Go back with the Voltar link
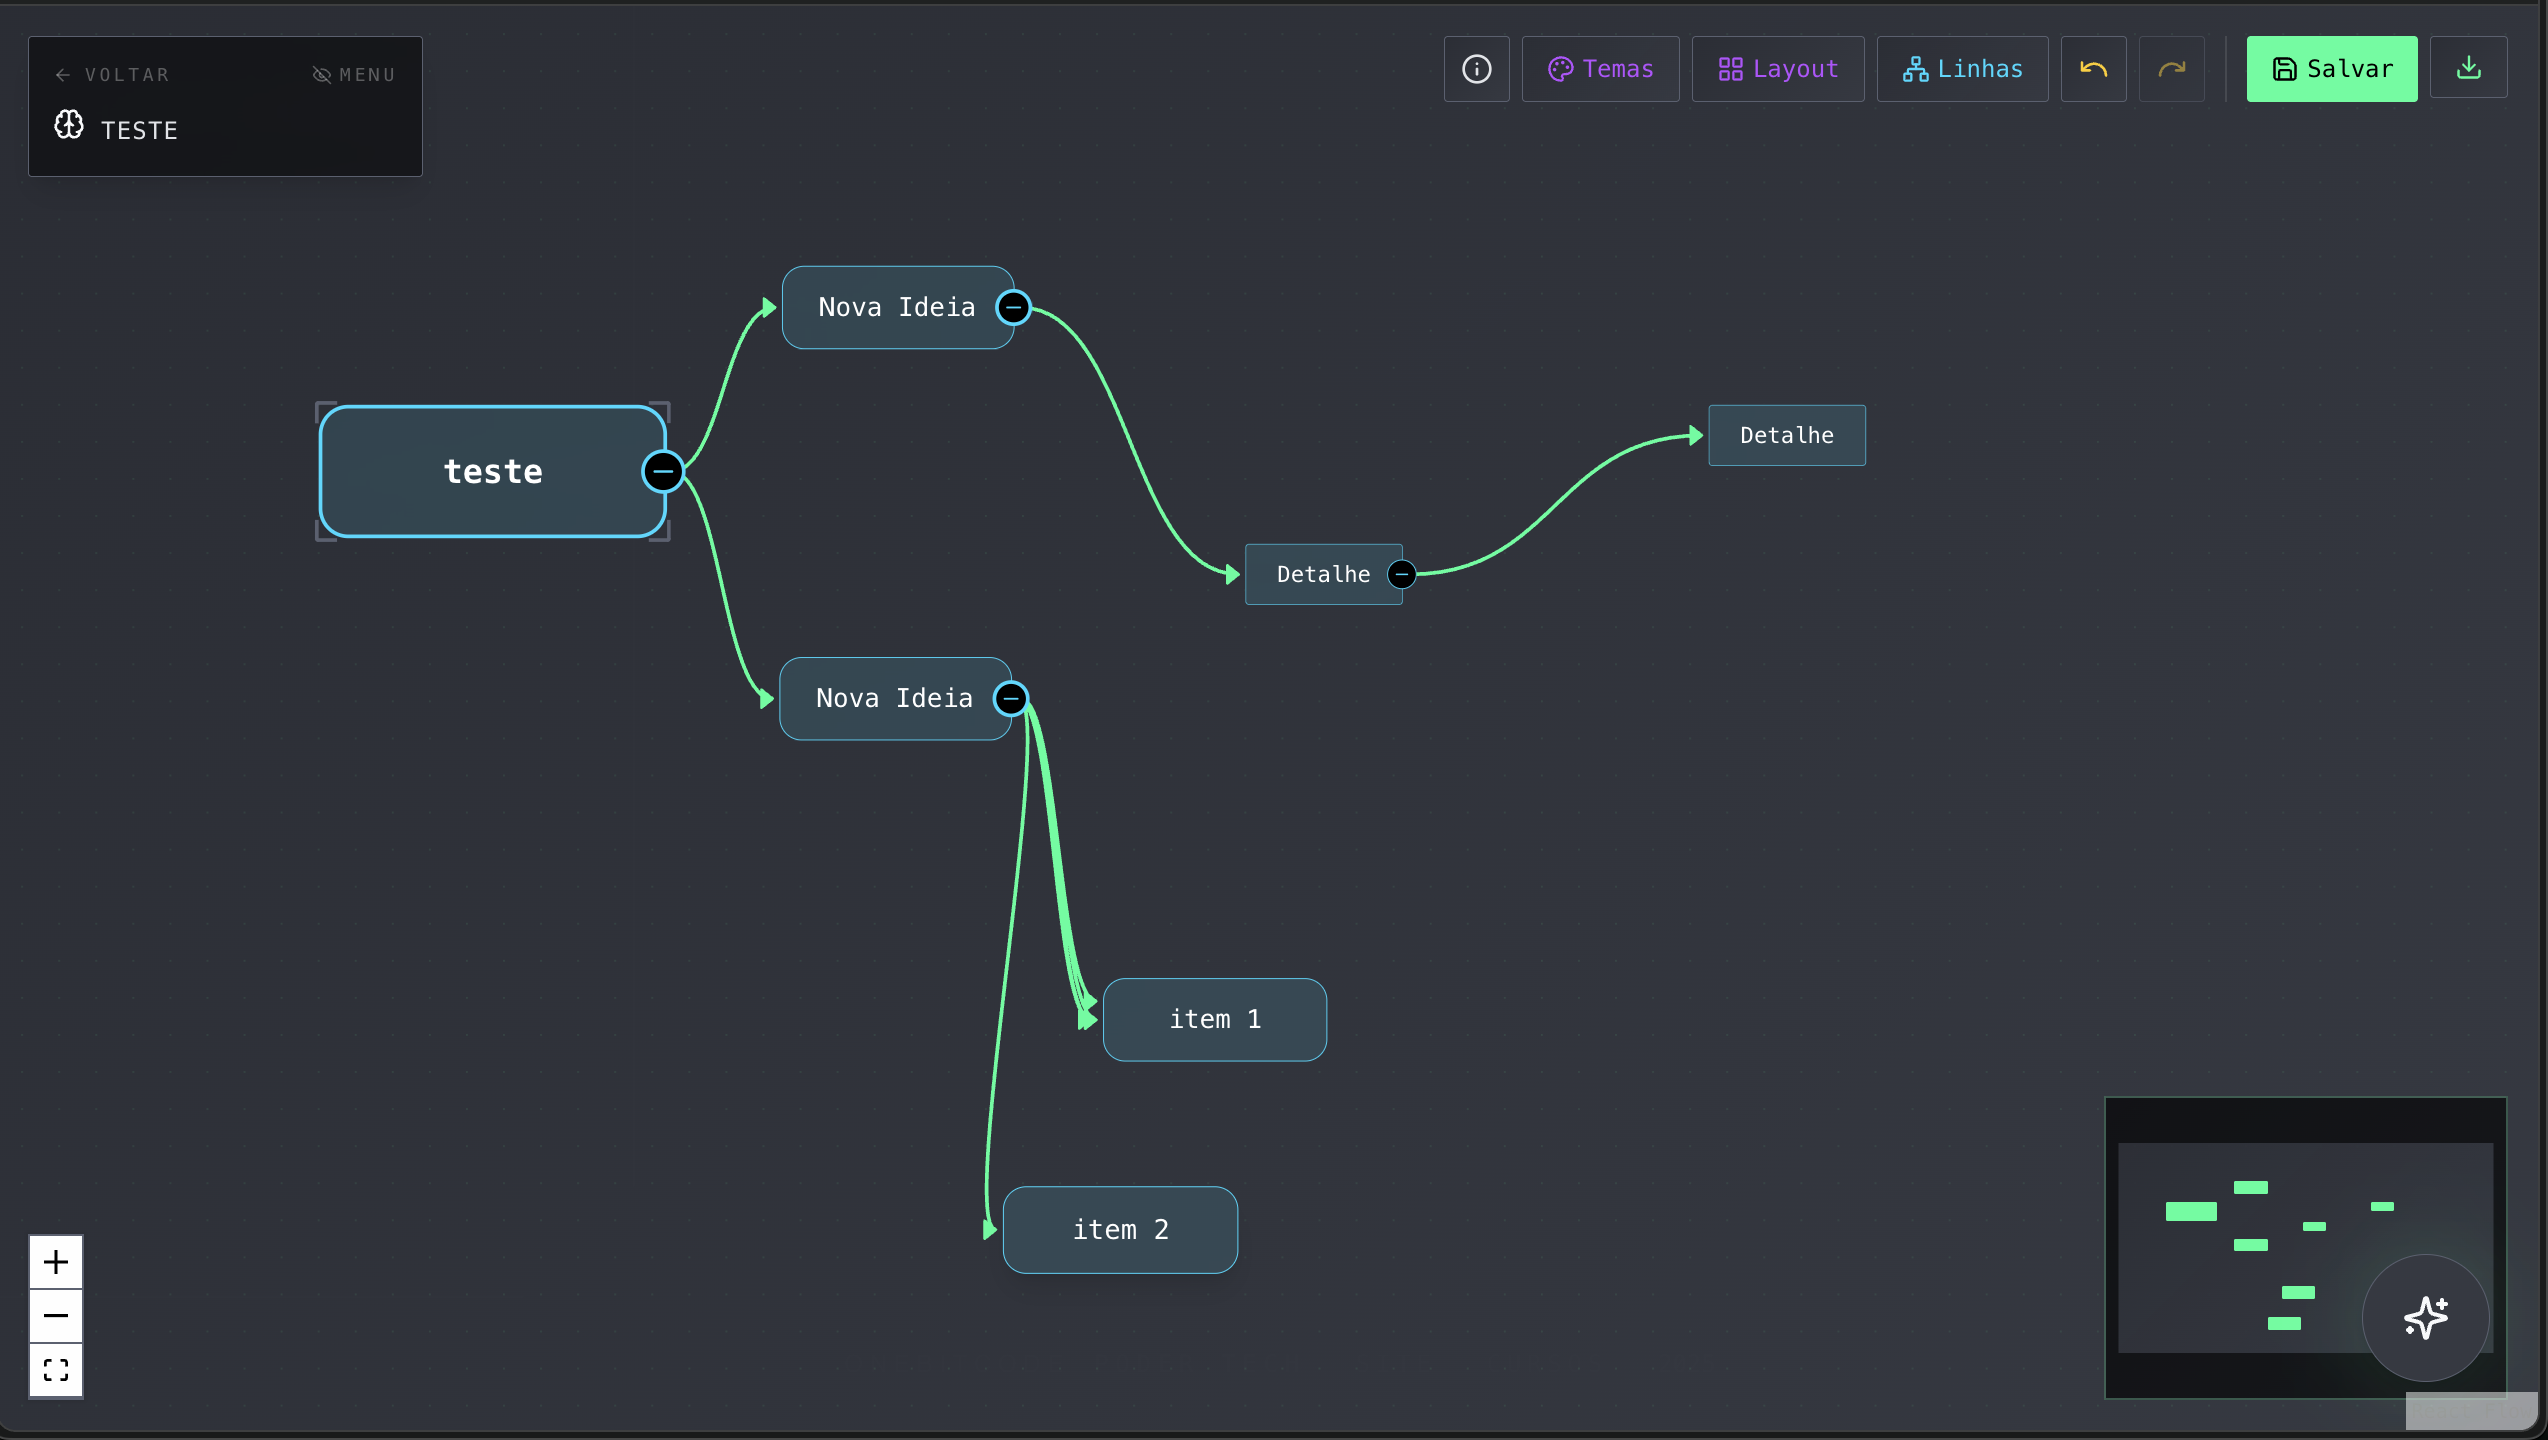The width and height of the screenshot is (2548, 1440). pyautogui.click(x=112, y=75)
